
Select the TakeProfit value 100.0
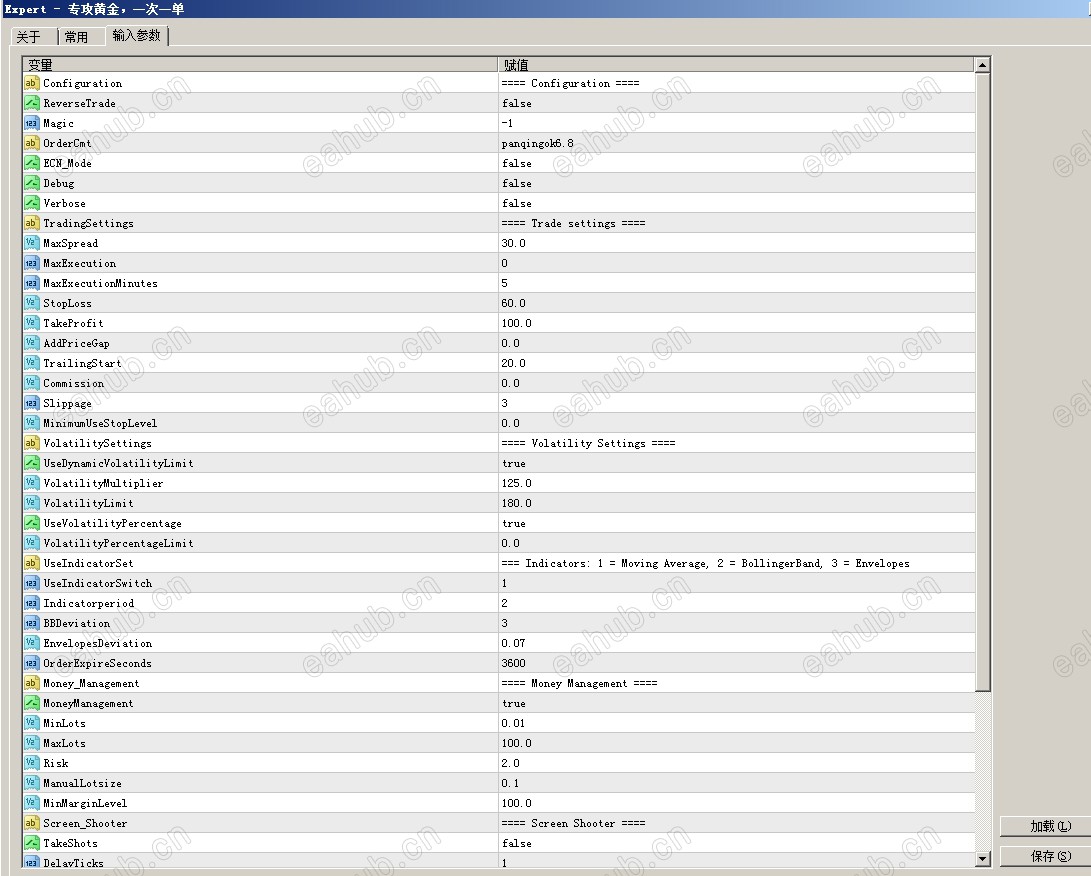(516, 324)
